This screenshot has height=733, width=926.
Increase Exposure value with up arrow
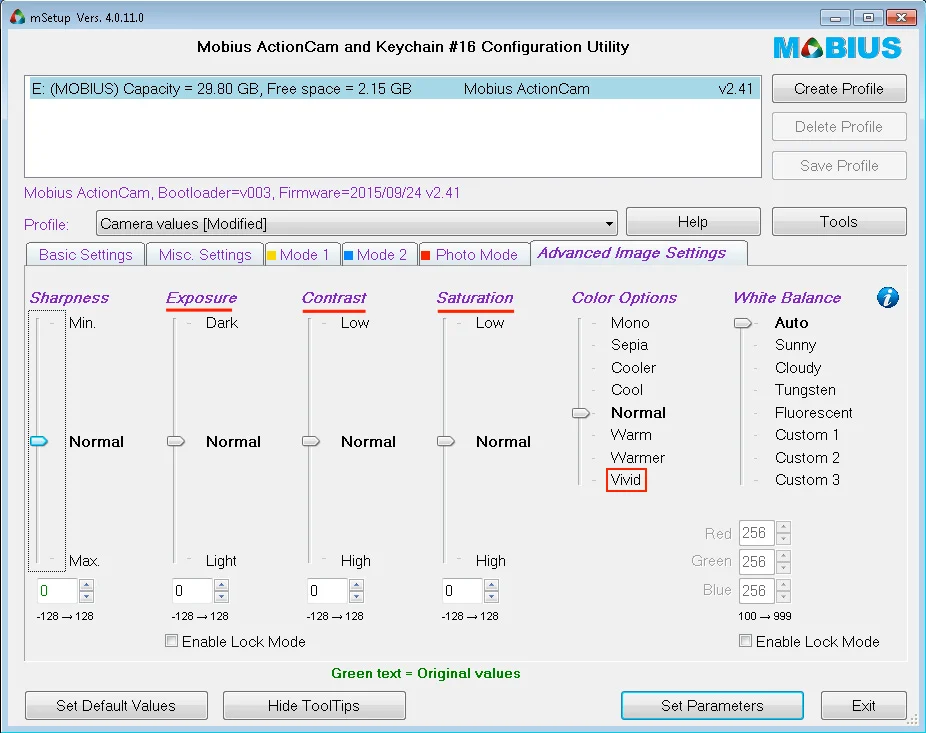[x=221, y=585]
